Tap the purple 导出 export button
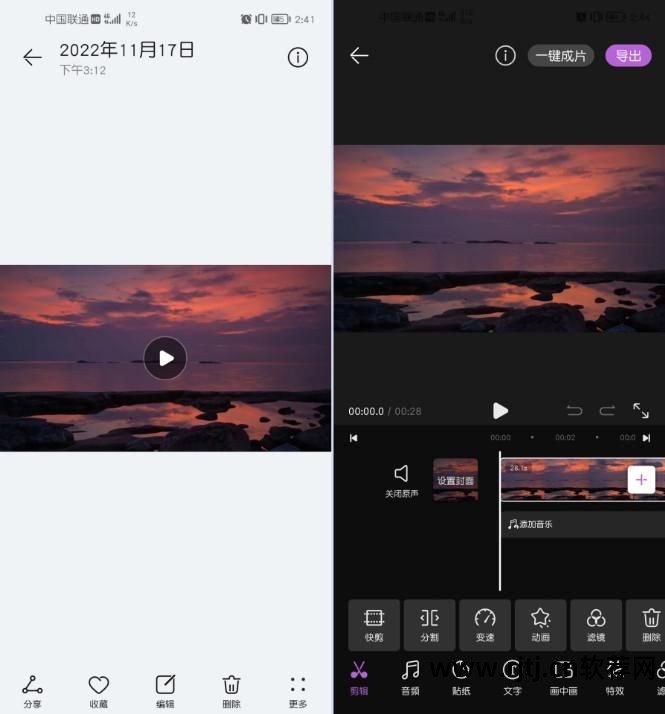 tap(628, 56)
